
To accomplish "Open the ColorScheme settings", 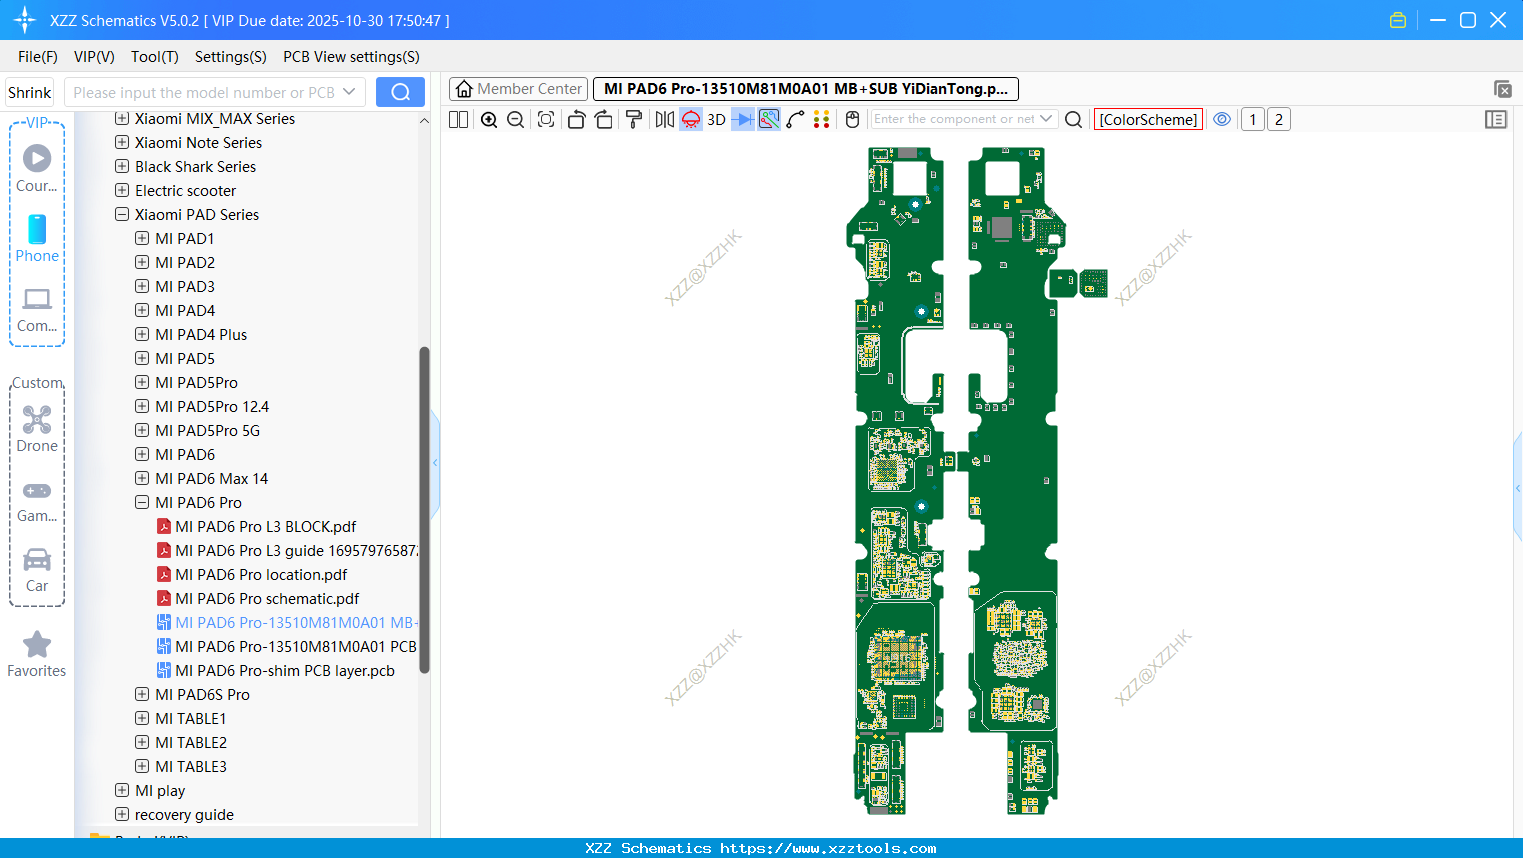I will [x=1148, y=119].
